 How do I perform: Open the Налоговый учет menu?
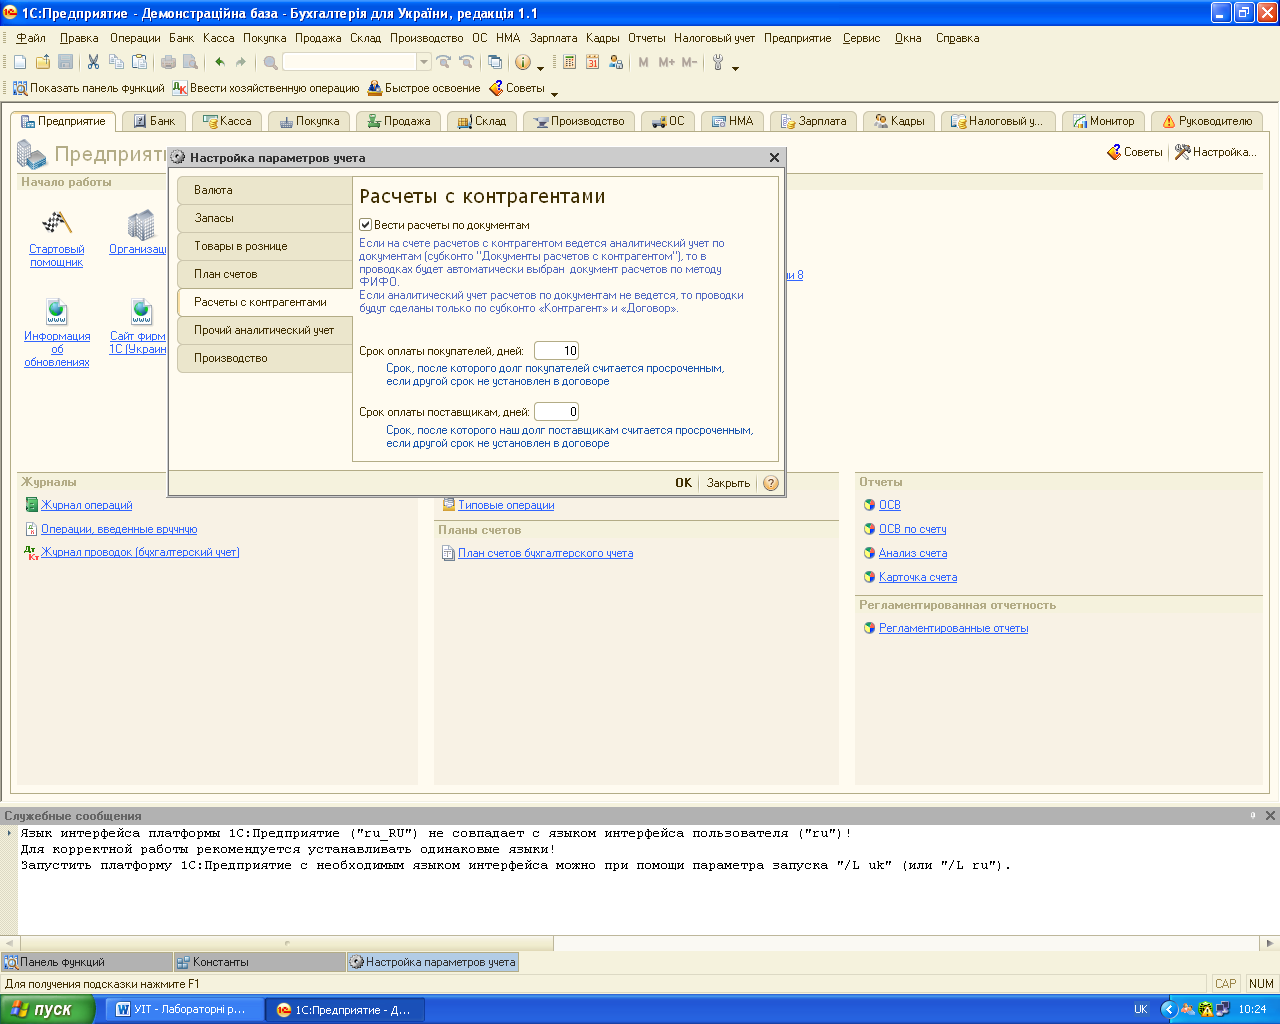(714, 38)
